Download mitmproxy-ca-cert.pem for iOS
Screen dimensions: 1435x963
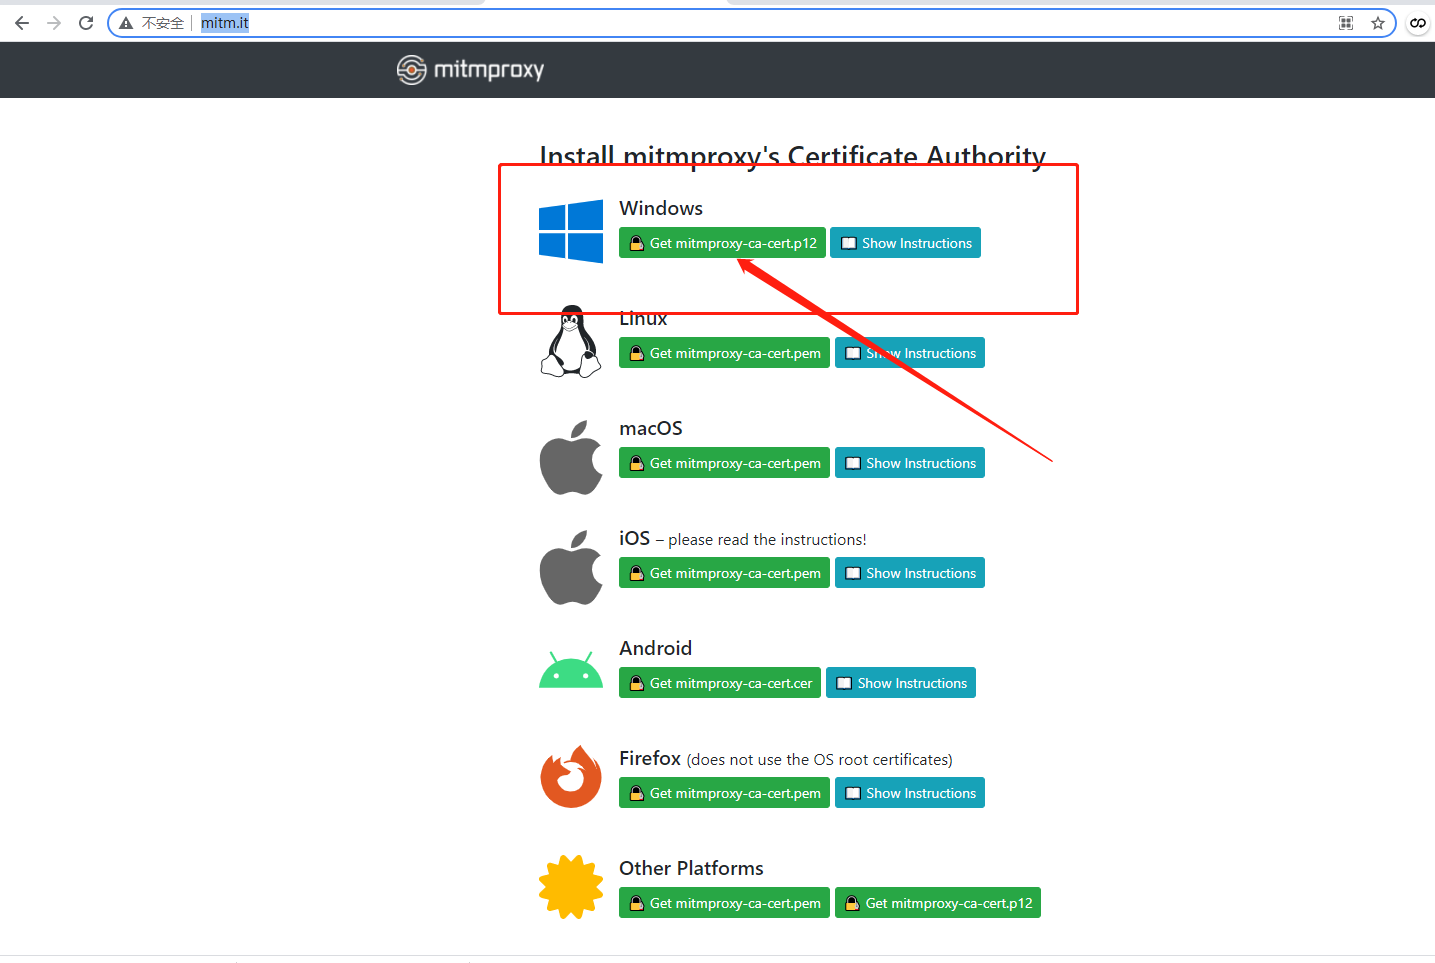pyautogui.click(x=724, y=572)
